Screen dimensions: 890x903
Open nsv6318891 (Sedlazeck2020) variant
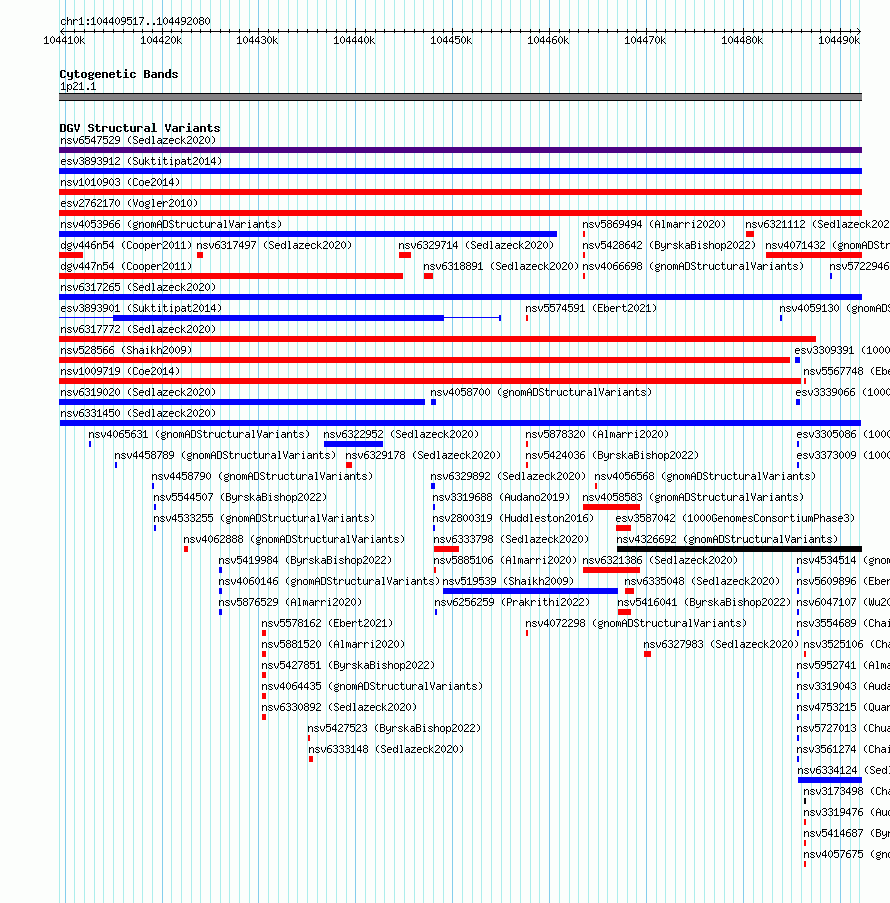[x=501, y=266]
